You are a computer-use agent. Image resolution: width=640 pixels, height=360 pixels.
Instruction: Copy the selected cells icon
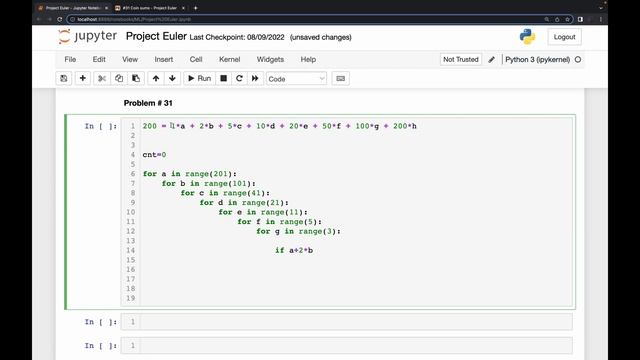(x=119, y=78)
